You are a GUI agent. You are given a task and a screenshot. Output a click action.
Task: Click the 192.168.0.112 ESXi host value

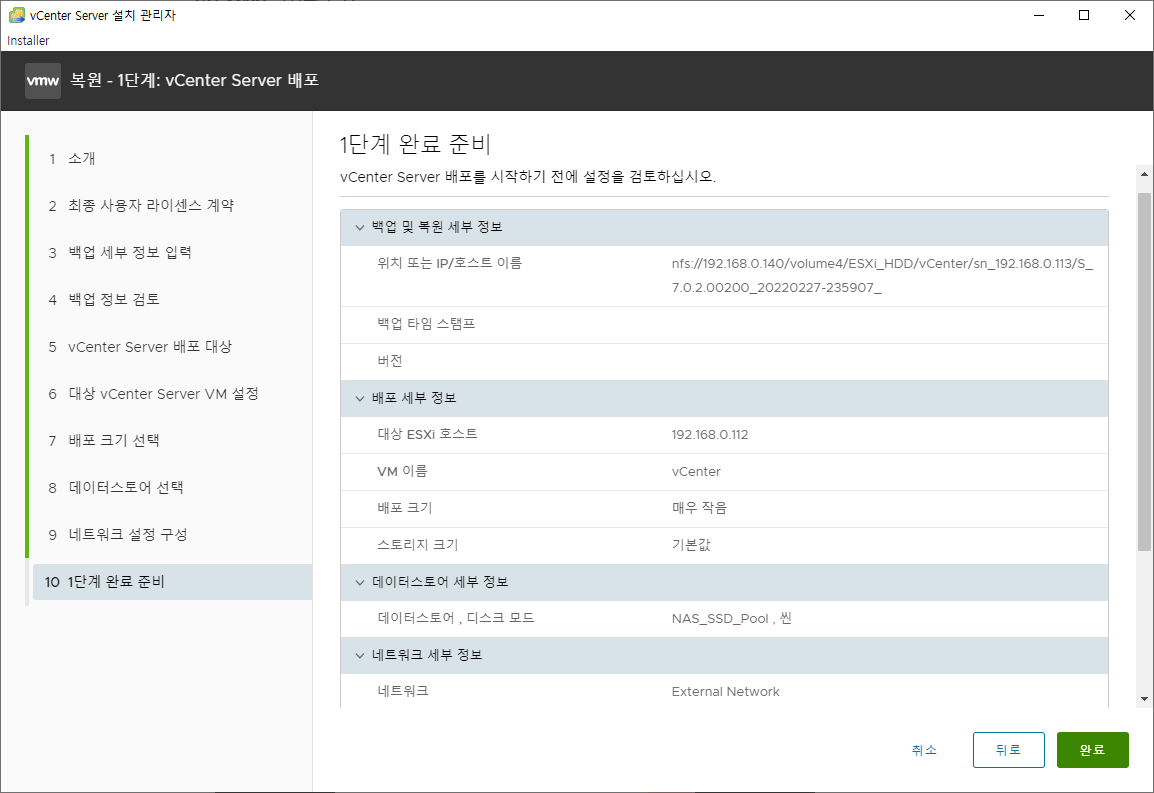pyautogui.click(x=709, y=434)
